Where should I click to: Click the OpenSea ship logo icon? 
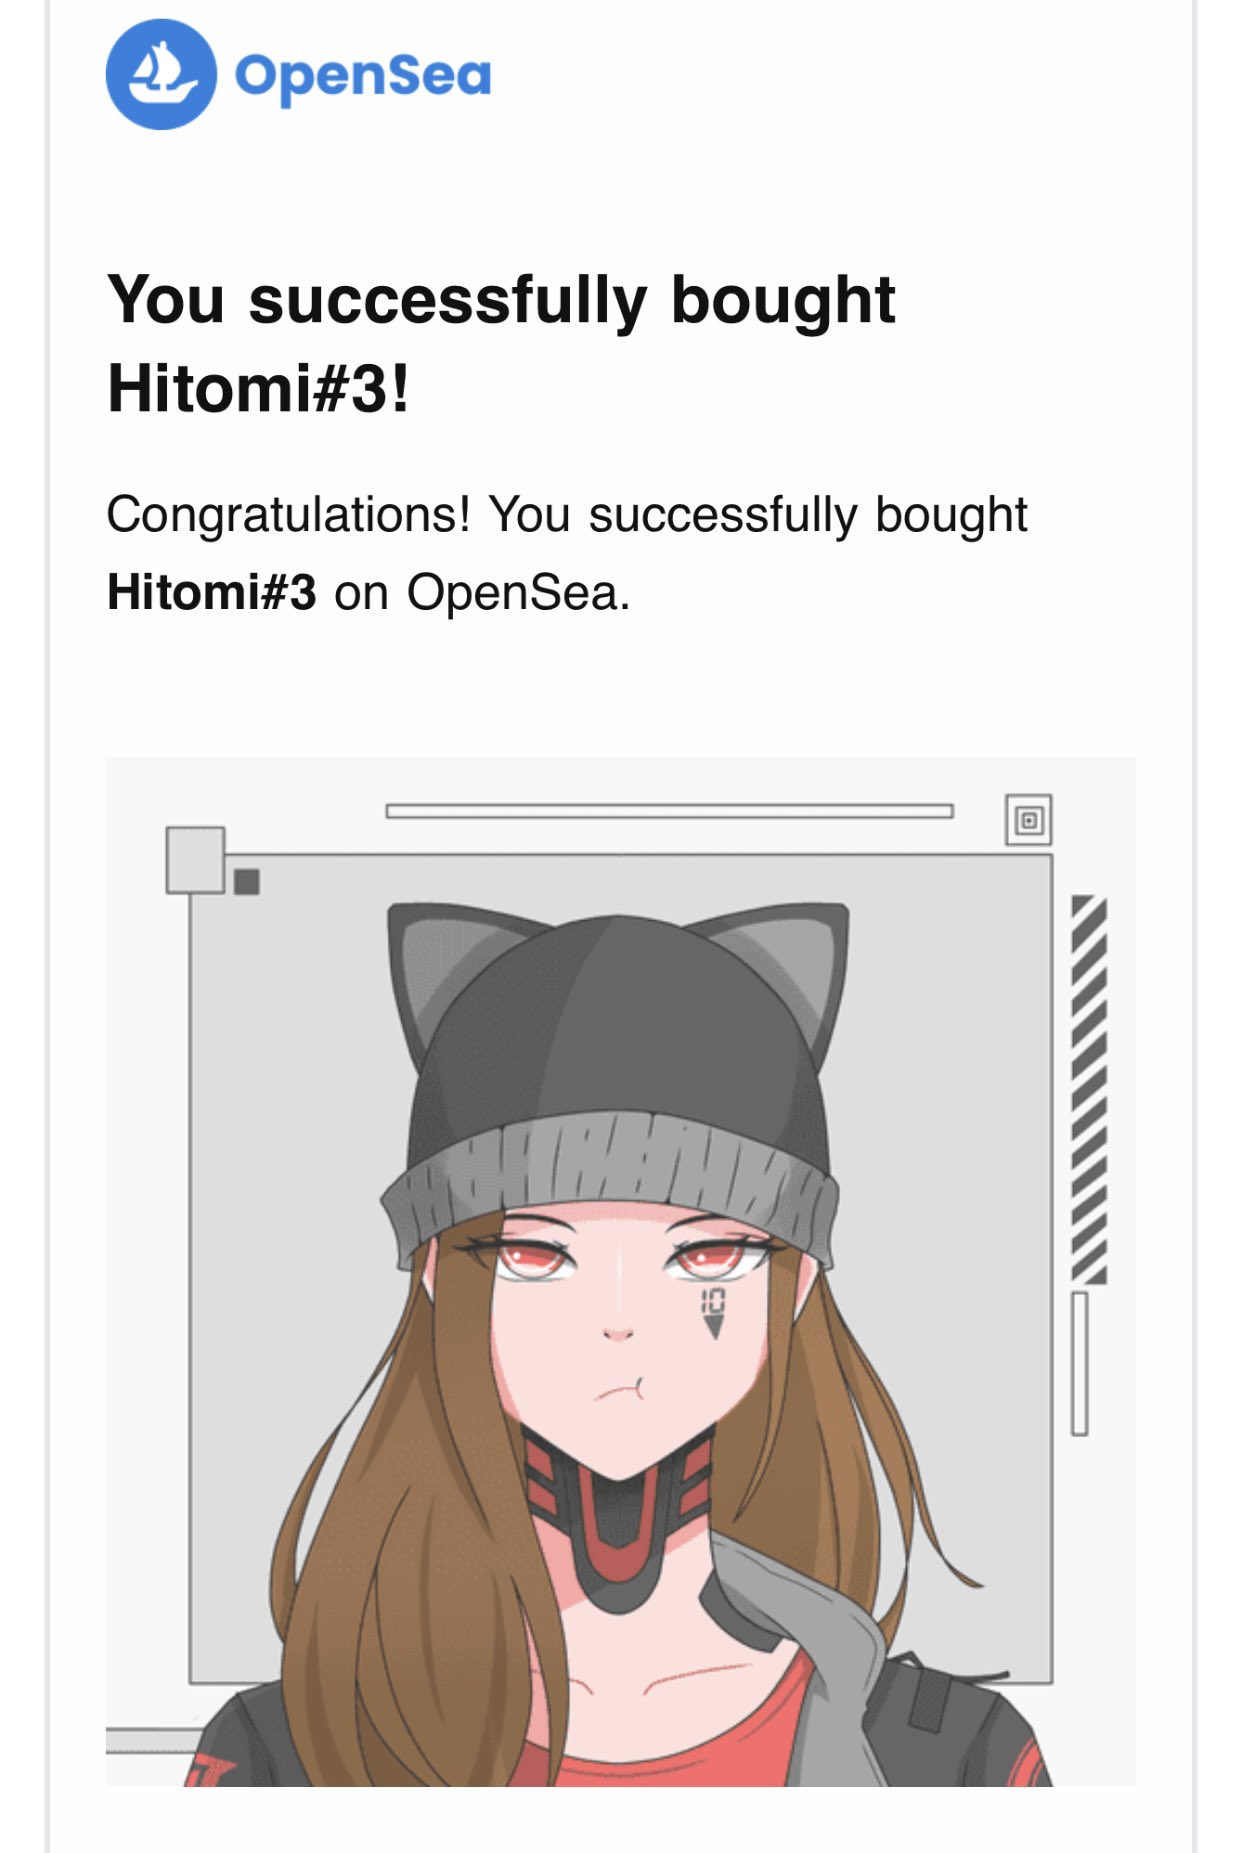pyautogui.click(x=161, y=74)
